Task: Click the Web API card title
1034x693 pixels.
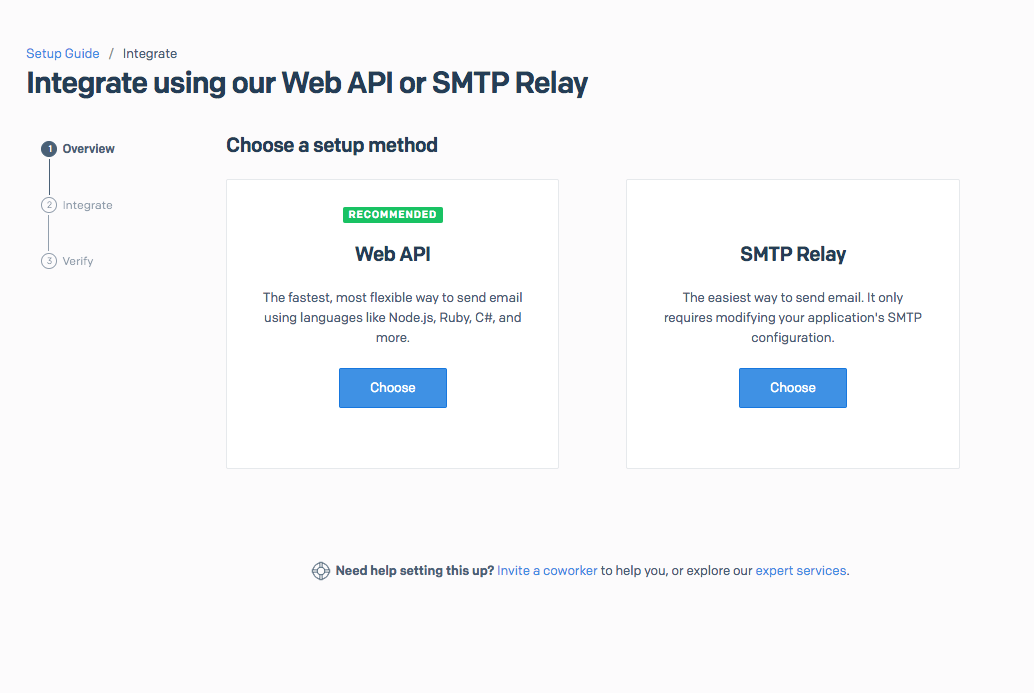Action: click(393, 254)
